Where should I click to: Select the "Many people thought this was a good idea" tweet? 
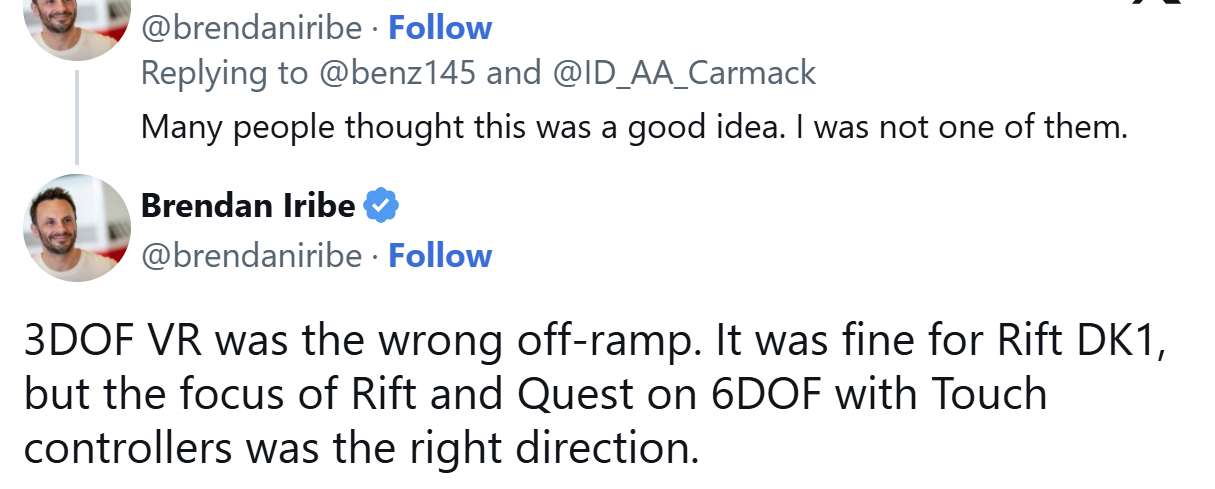pyautogui.click(x=633, y=127)
